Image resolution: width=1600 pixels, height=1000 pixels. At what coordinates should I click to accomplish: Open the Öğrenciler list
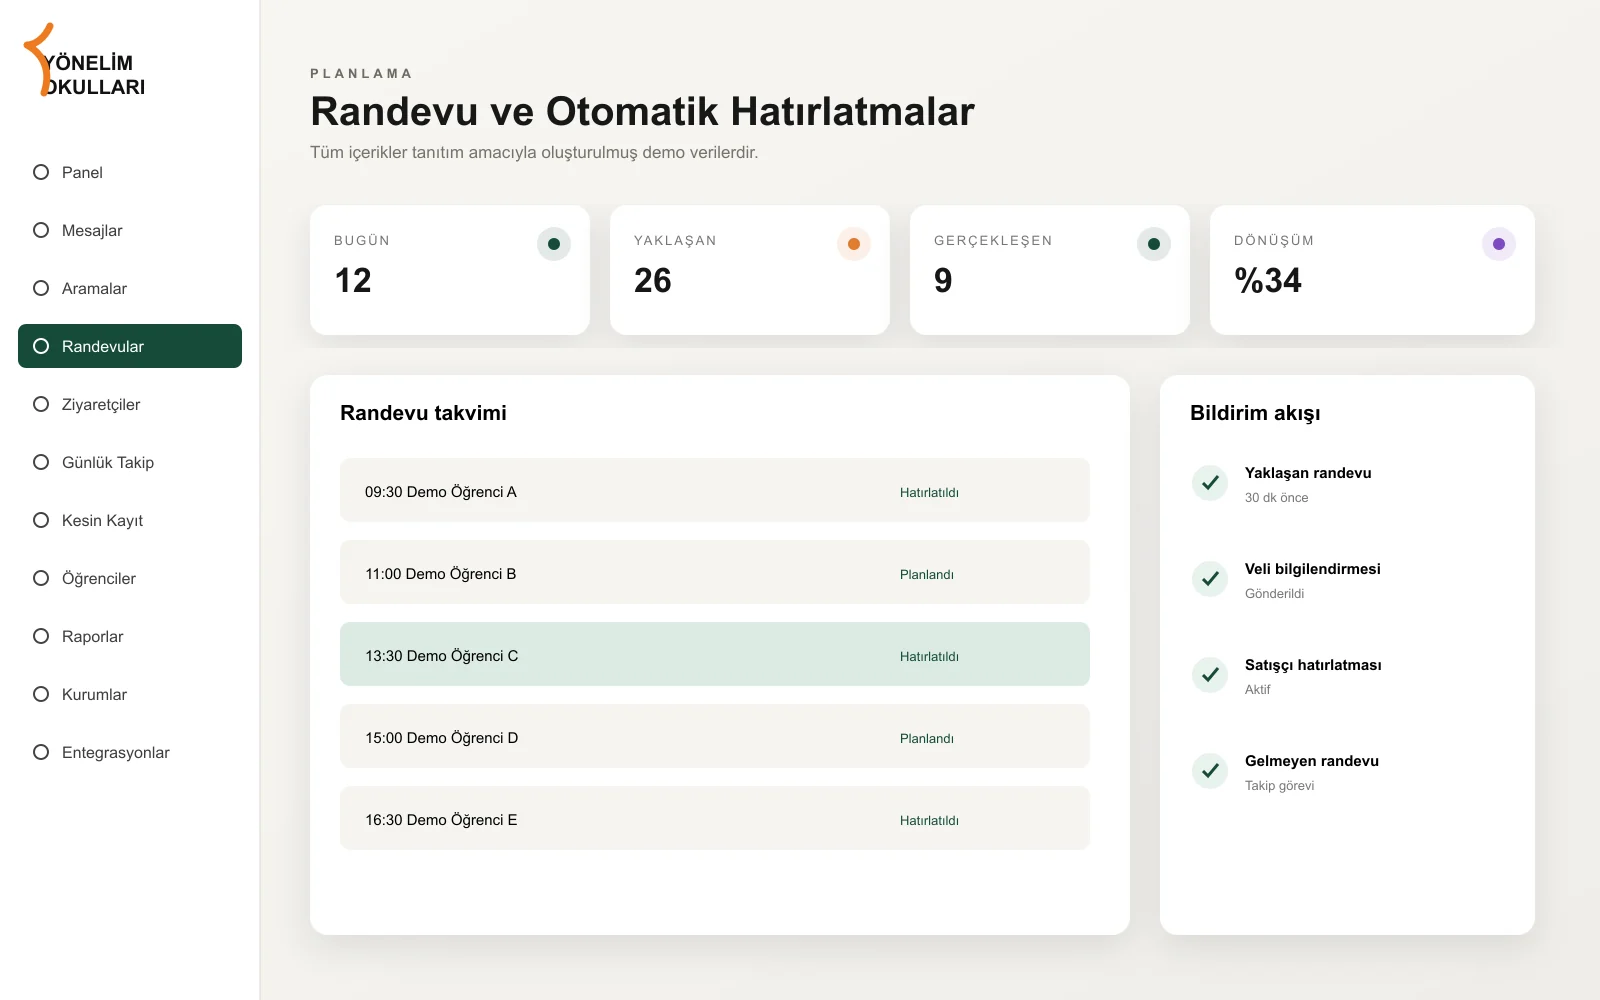[130, 578]
